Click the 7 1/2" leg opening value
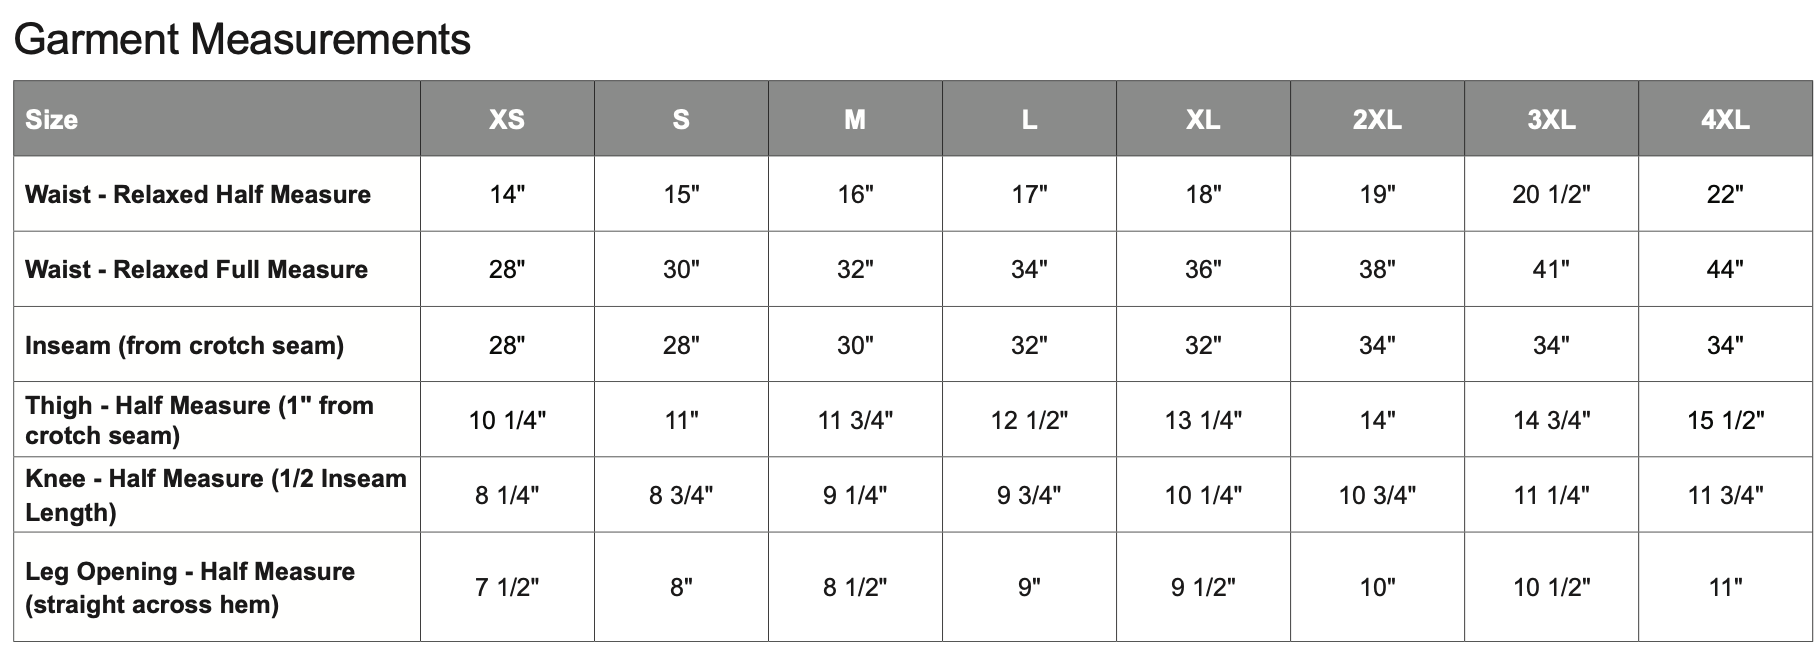The width and height of the screenshot is (1816, 646). coord(507,587)
